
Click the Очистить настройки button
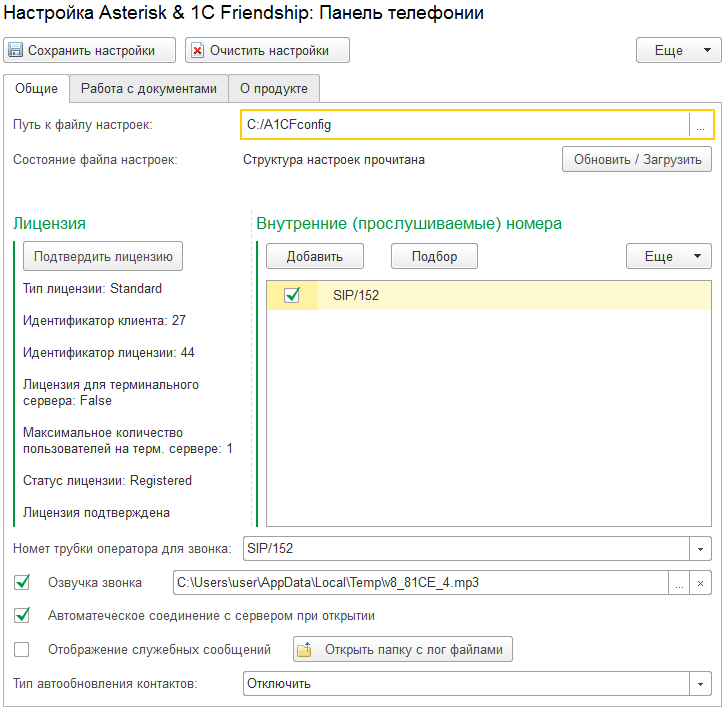point(267,50)
